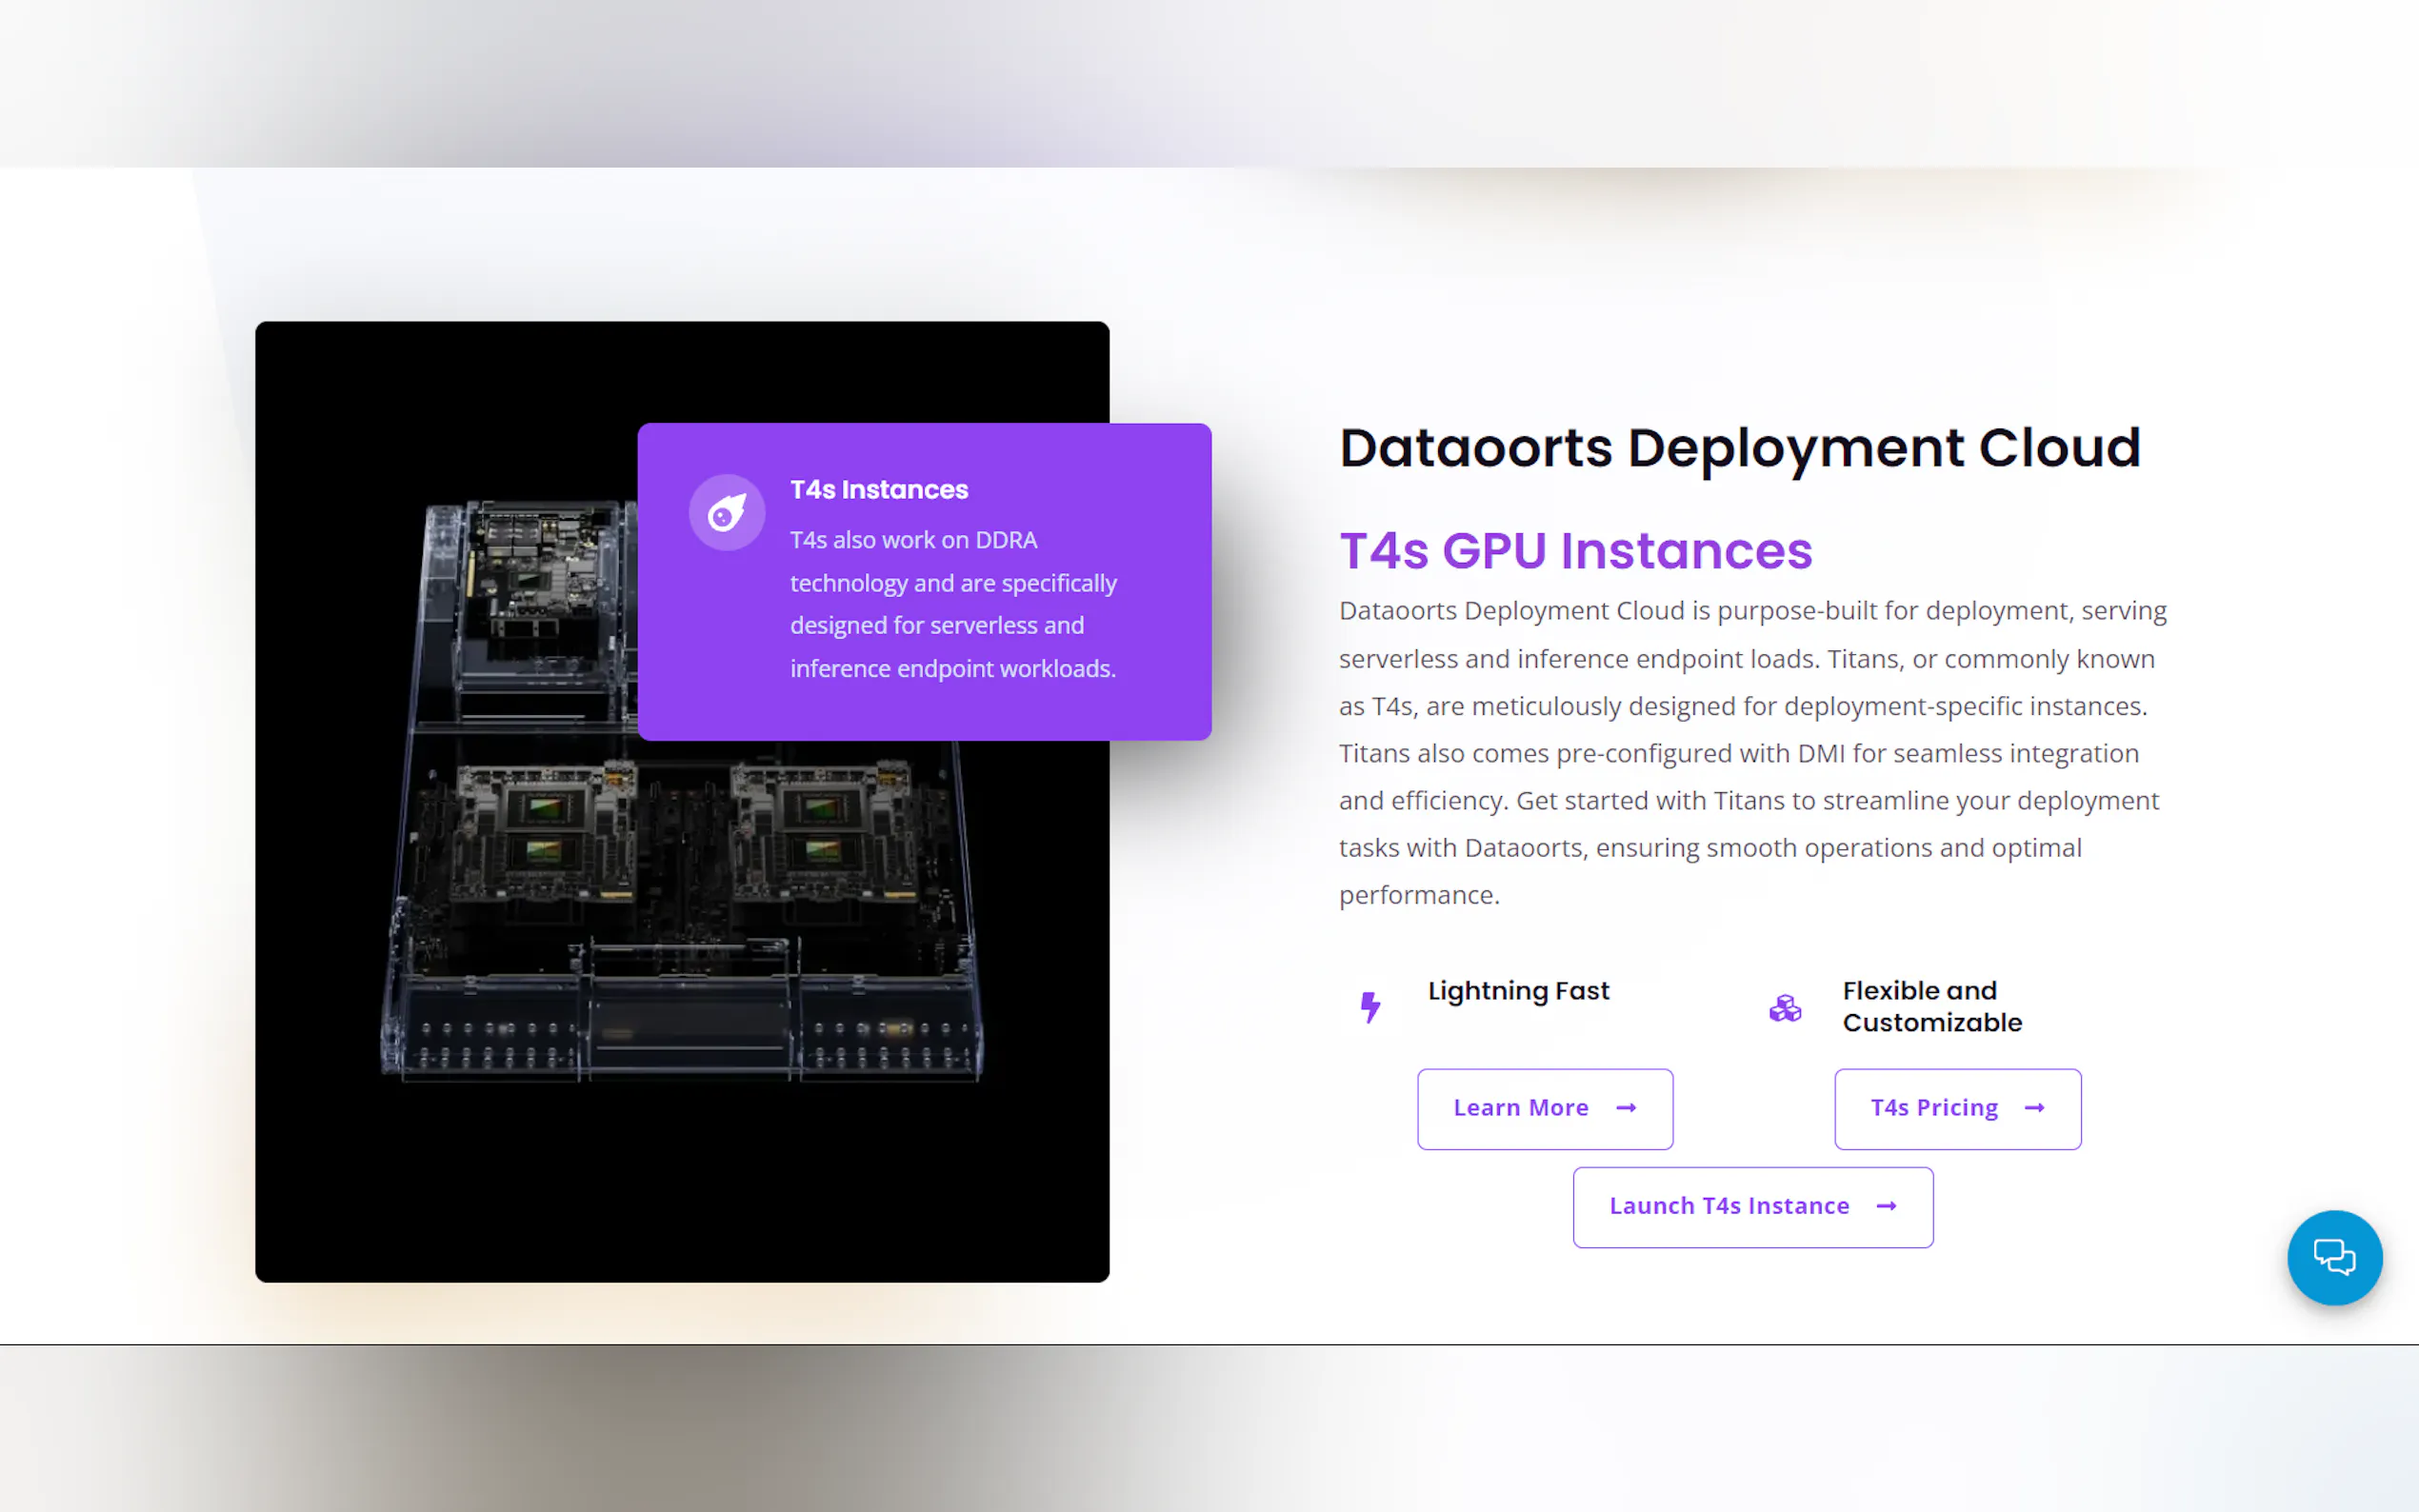
Task: Open the live chat bubble icon
Action: (2334, 1257)
